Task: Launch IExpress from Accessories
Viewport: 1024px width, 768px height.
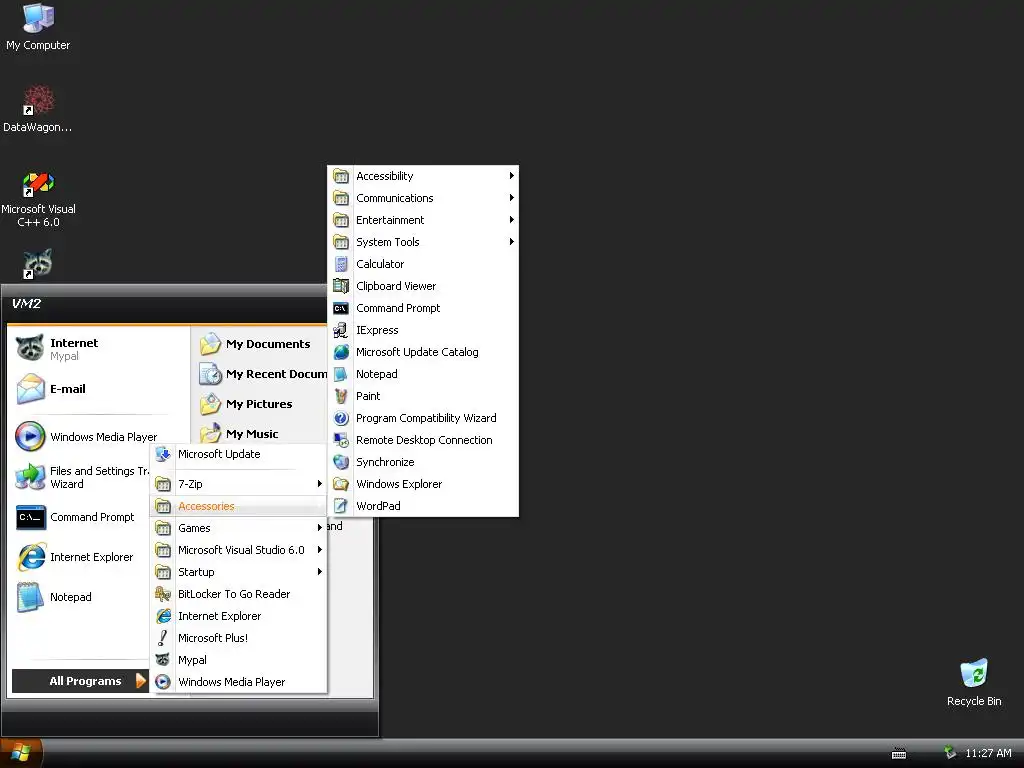Action: (423, 330)
